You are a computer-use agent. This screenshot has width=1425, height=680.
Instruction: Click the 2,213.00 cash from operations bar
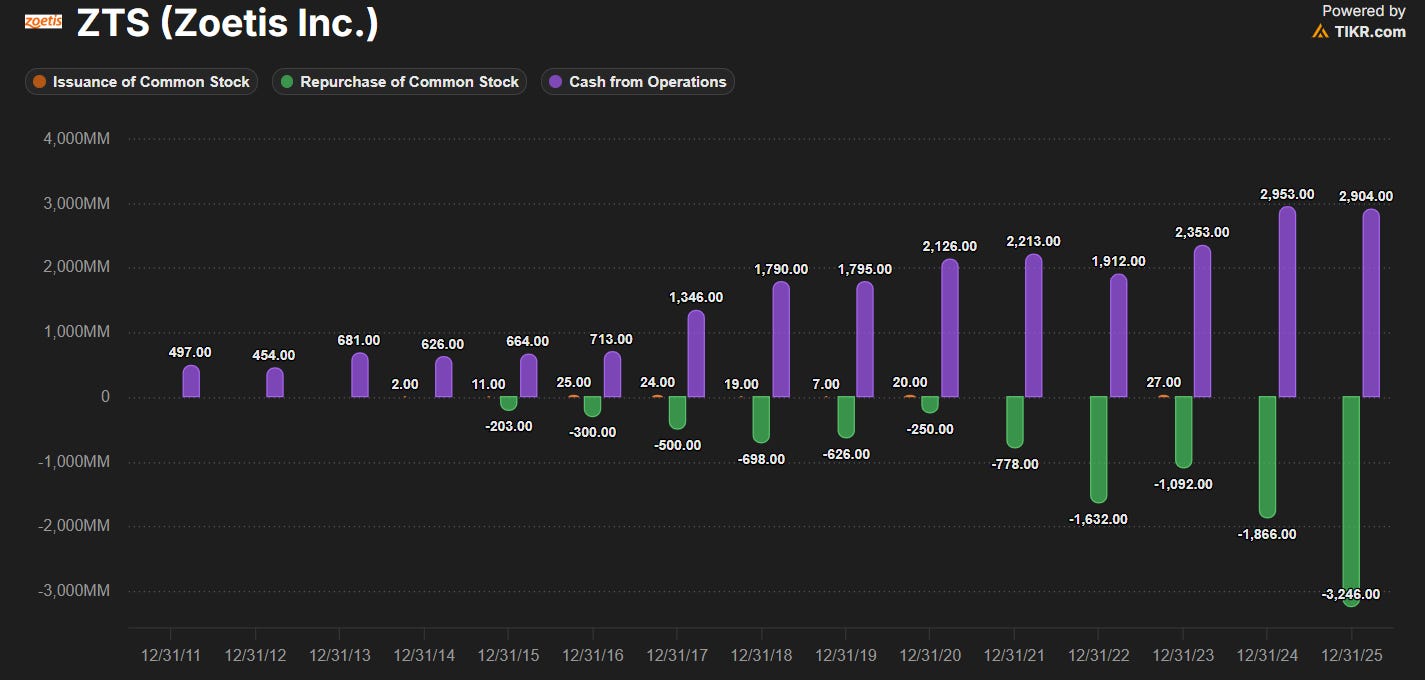[1034, 325]
